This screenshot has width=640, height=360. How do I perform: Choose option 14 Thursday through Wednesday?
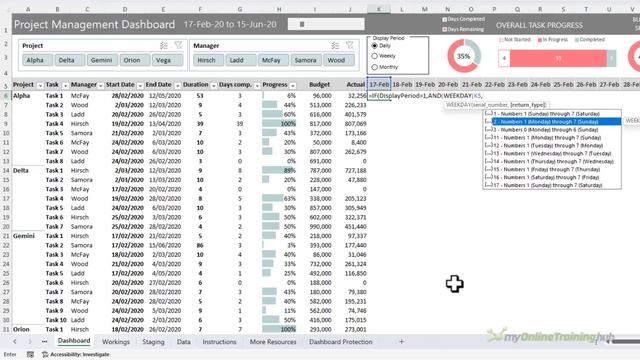pos(552,161)
